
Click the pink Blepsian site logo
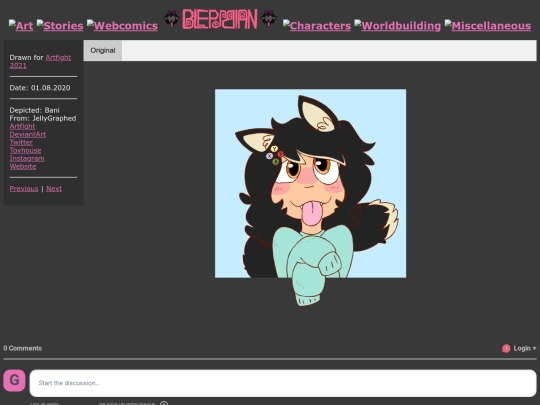220,19
